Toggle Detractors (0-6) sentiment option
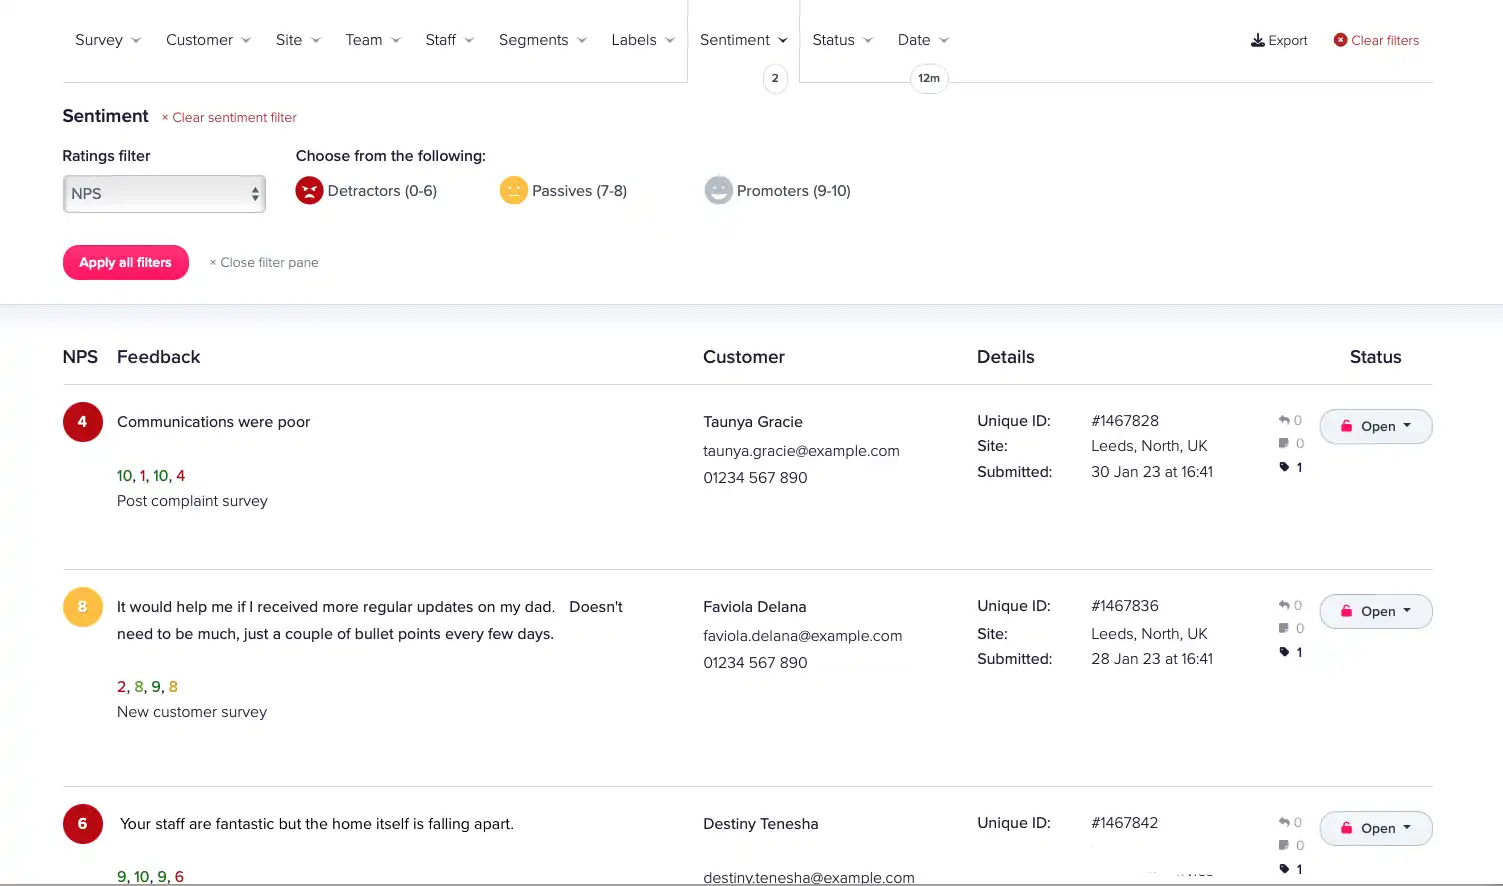The width and height of the screenshot is (1503, 886). pyautogui.click(x=382, y=191)
